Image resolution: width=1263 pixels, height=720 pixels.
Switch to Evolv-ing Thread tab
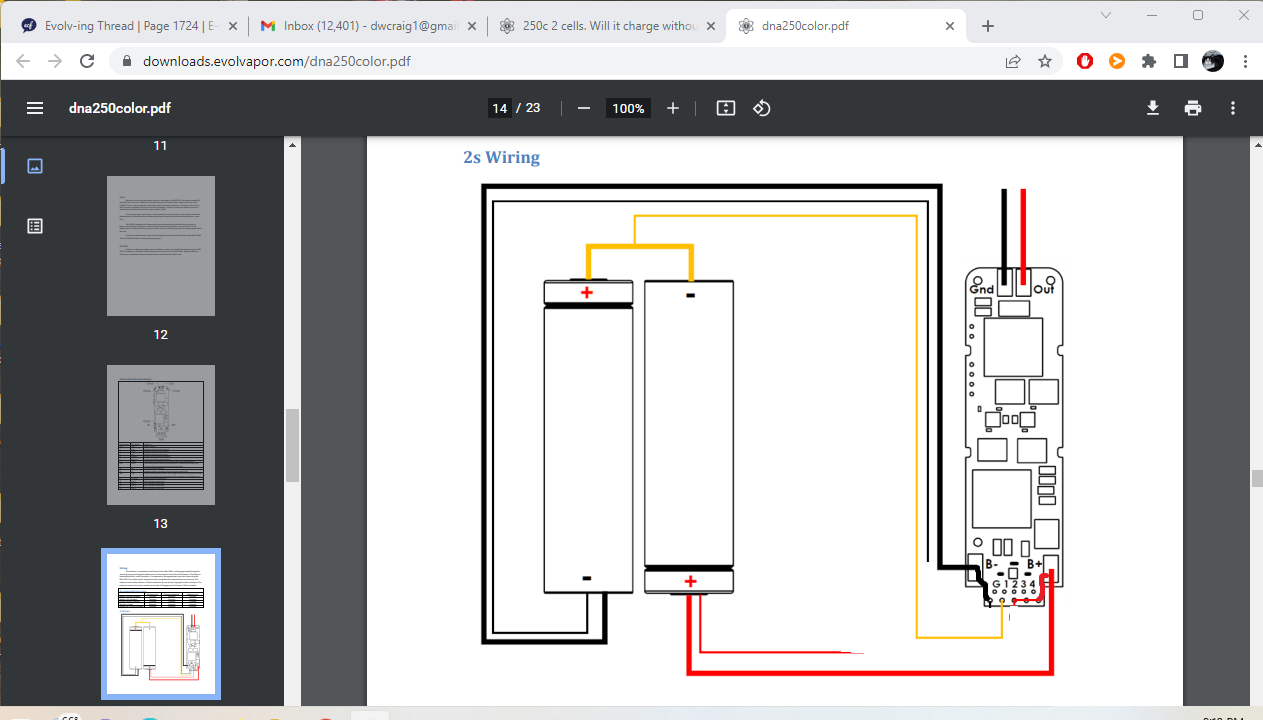pyautogui.click(x=124, y=26)
